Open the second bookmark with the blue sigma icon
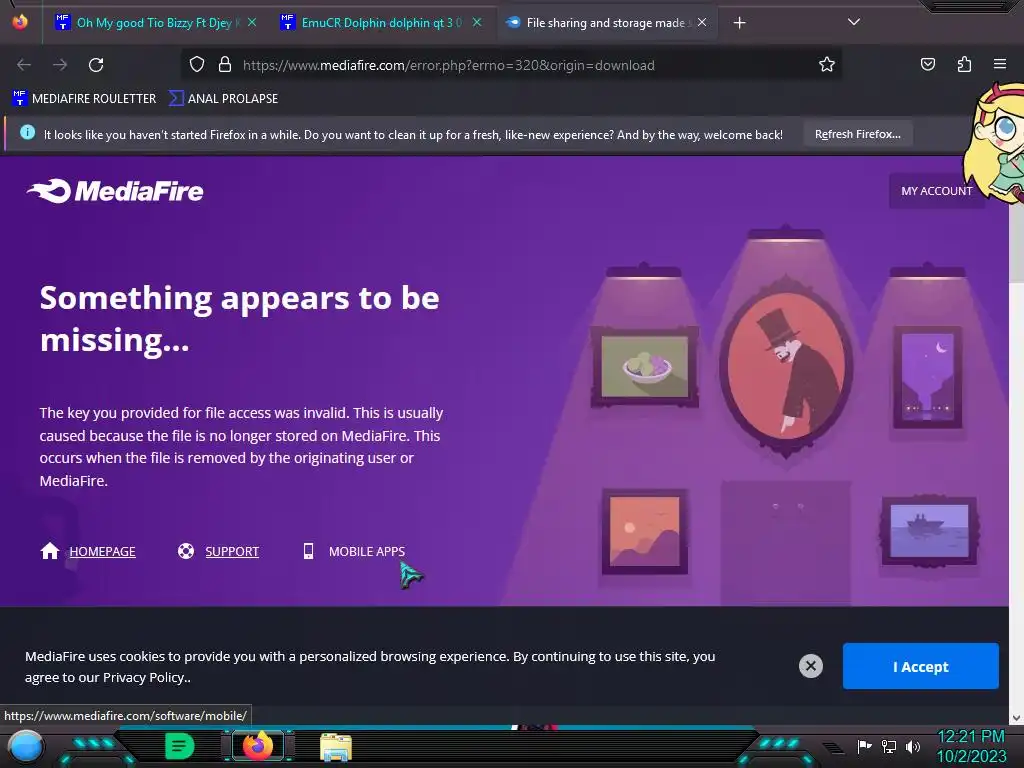Screen dimensions: 1024x768 [223, 99]
